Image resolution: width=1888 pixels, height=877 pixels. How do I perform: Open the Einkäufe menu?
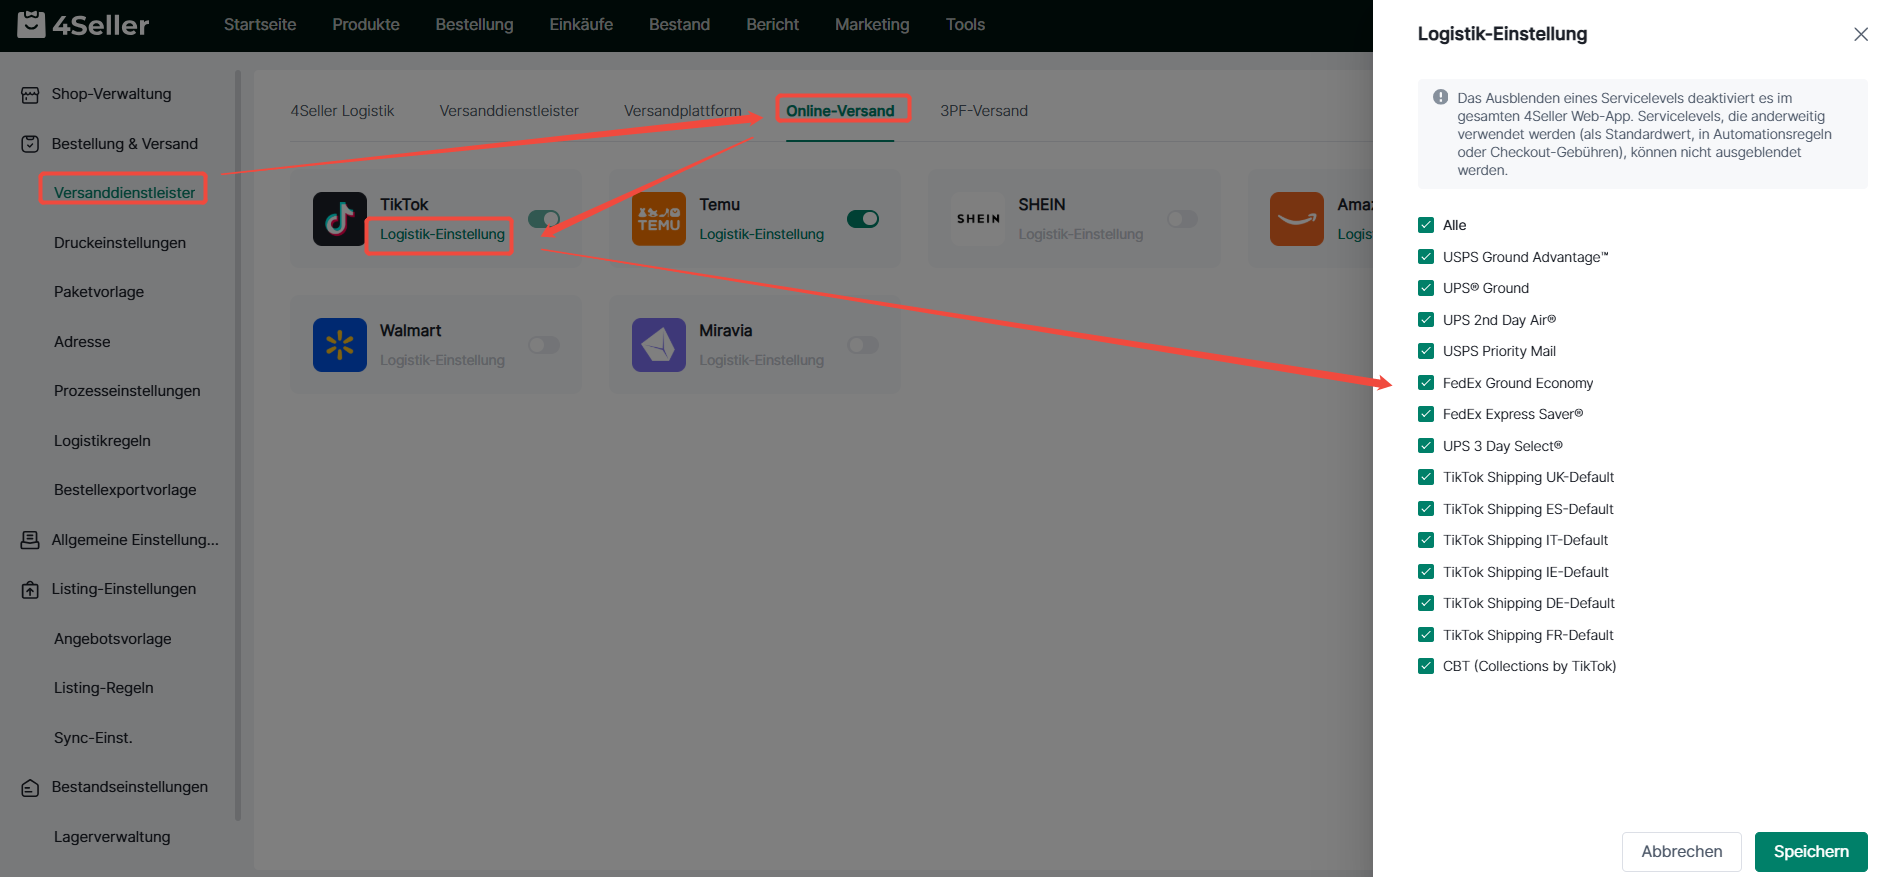click(581, 24)
